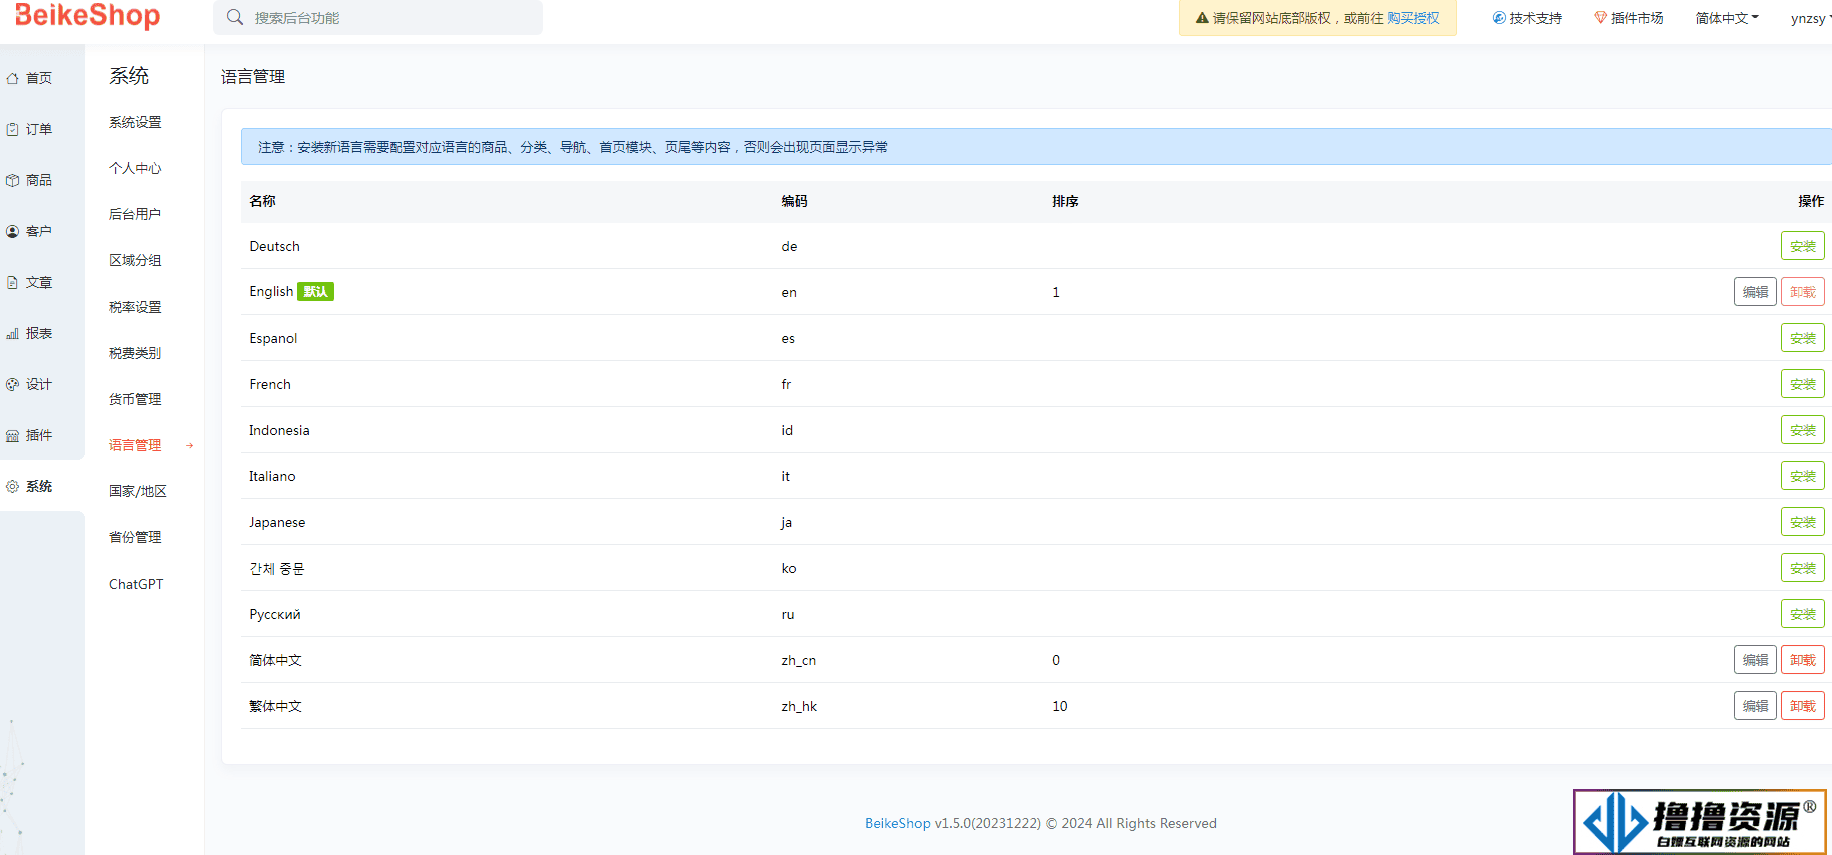Install the ko language row
This screenshot has width=1832, height=855.
coord(1803,568)
